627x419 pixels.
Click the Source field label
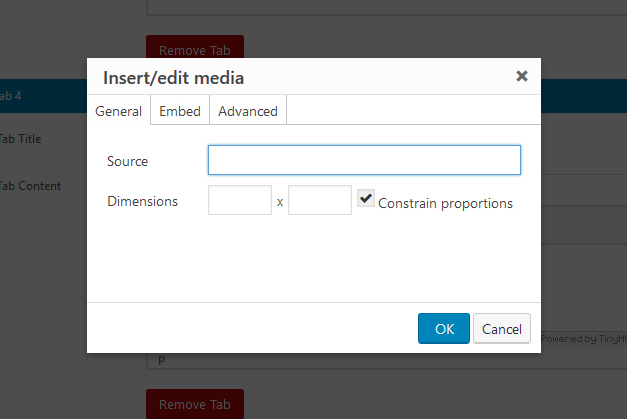[127, 161]
